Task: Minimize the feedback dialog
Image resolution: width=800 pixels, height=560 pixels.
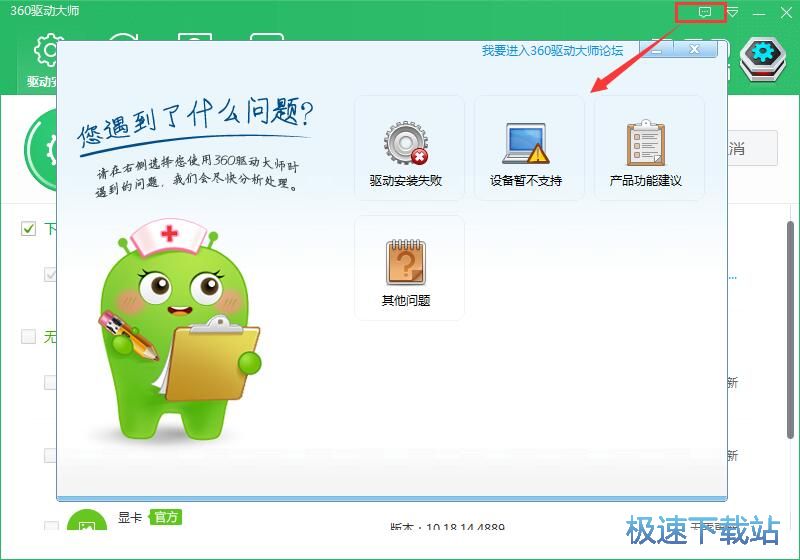Action: (657, 49)
